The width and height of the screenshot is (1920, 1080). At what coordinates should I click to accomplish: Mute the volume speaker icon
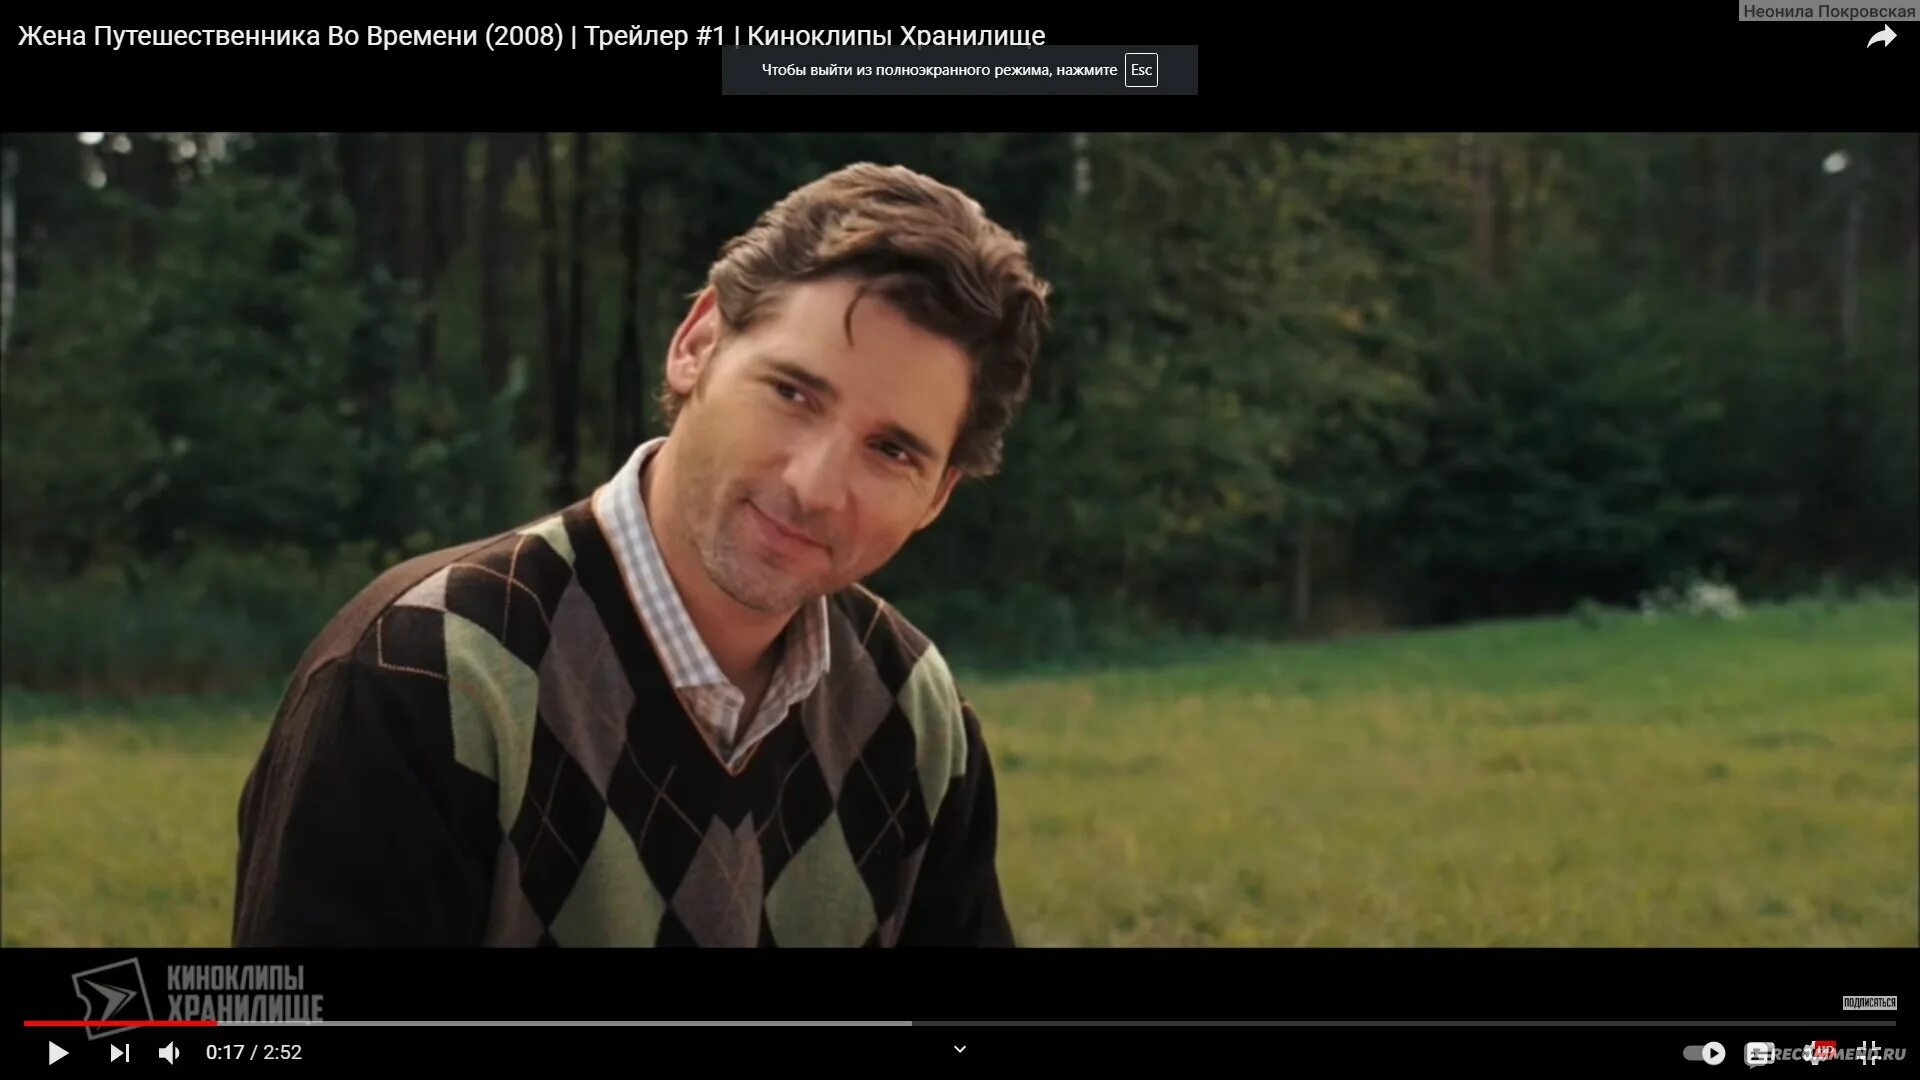coord(169,1052)
